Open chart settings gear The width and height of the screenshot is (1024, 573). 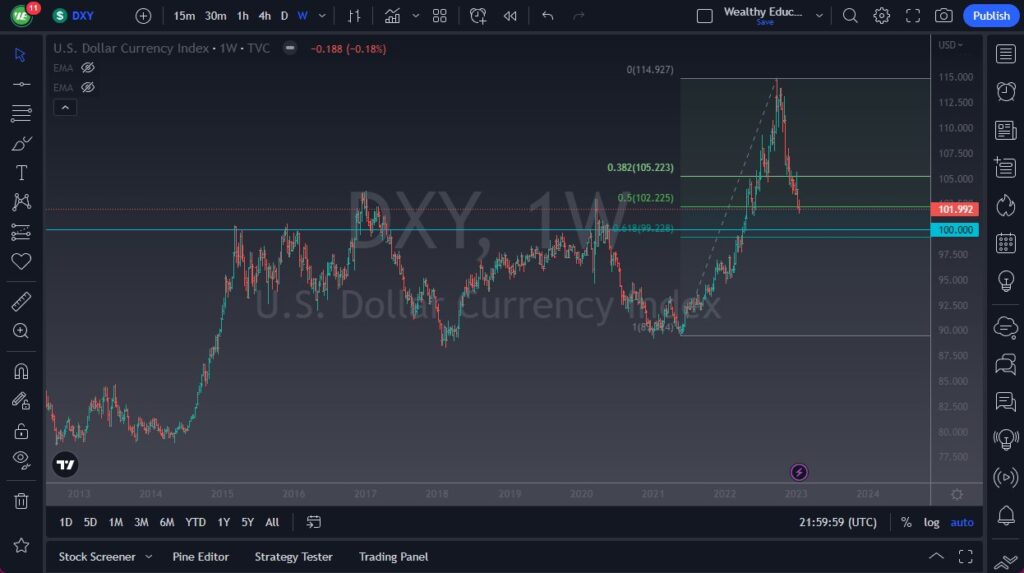coord(882,16)
